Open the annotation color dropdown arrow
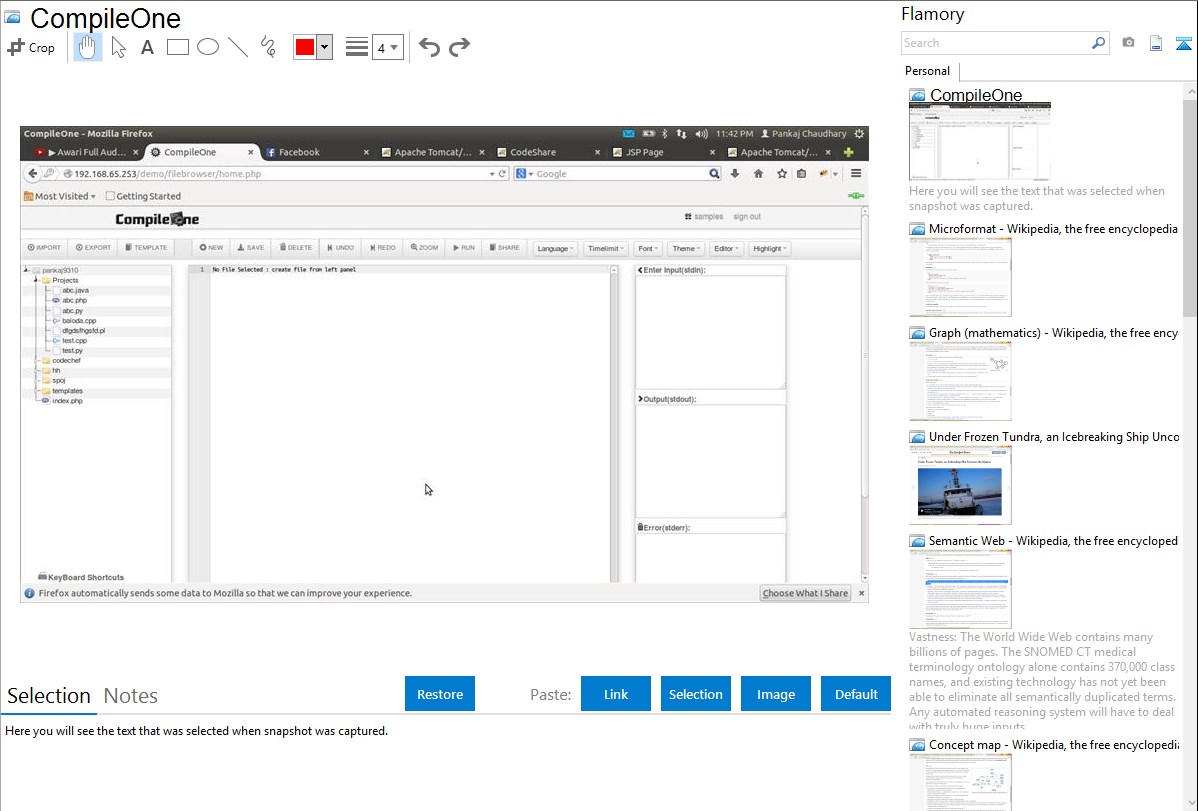Screen dimensions: 1198x811 (x=325, y=47)
